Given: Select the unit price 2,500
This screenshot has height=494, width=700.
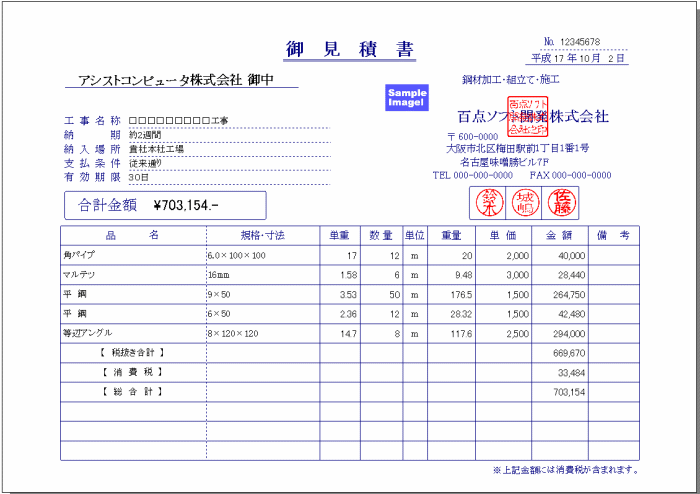Looking at the screenshot, I should 518,334.
